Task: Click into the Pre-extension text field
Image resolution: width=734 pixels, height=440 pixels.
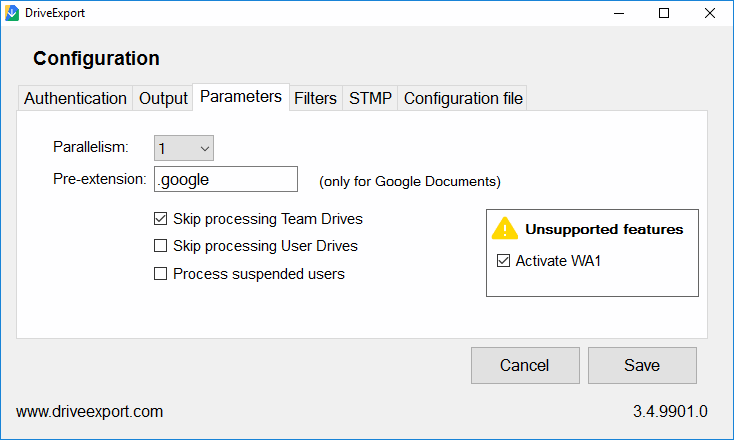Action: [226, 179]
